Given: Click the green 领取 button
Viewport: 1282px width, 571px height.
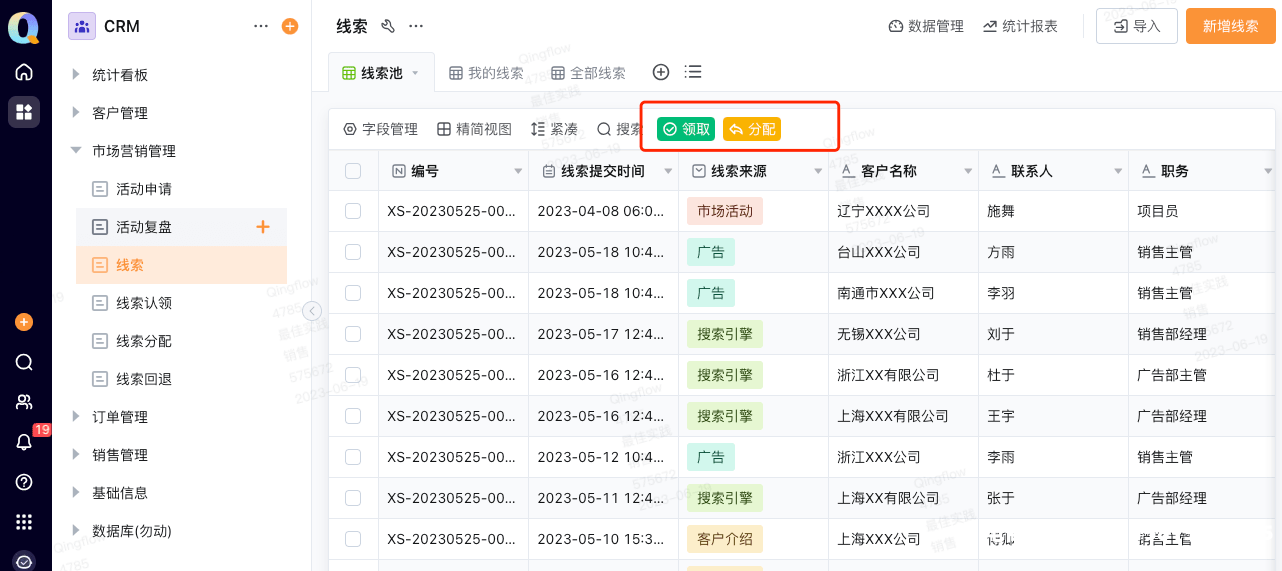Looking at the screenshot, I should coord(686,129).
